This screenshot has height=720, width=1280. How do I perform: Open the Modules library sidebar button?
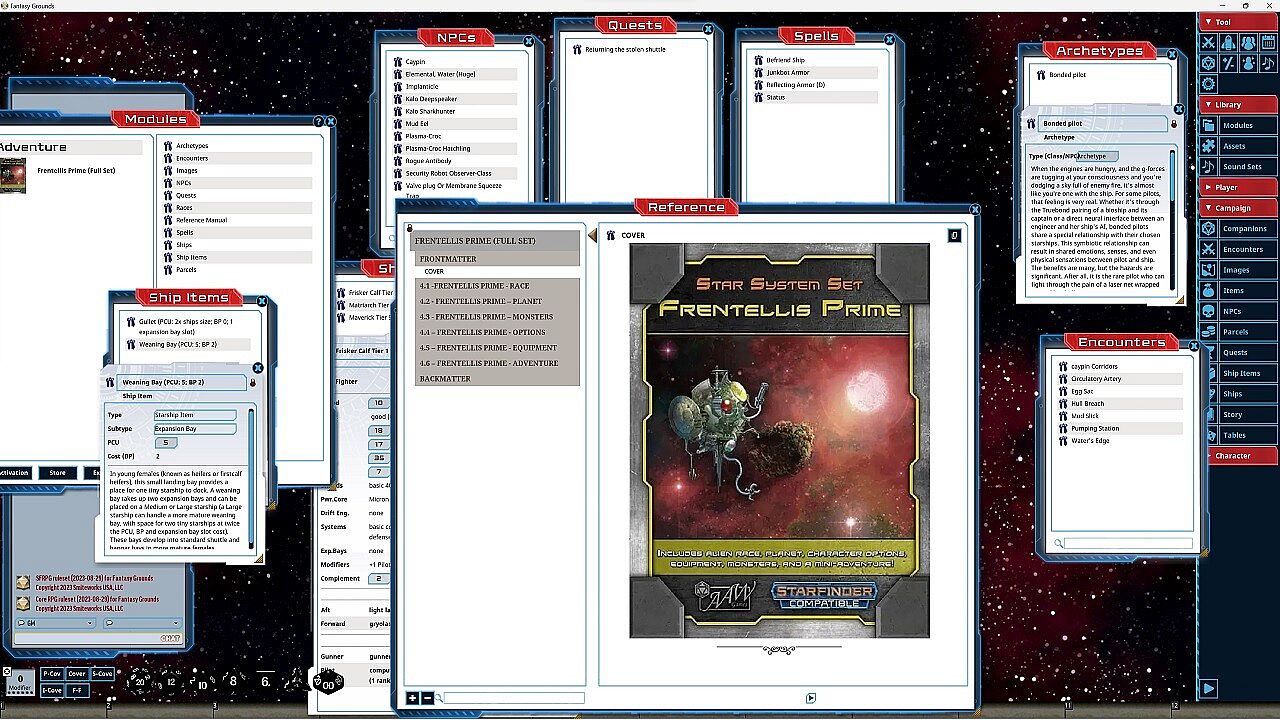coord(1238,126)
